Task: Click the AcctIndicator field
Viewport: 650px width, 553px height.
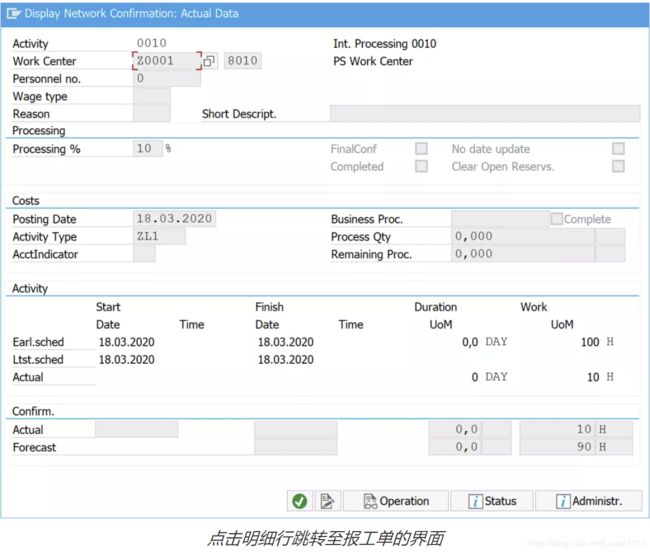Action: [144, 254]
